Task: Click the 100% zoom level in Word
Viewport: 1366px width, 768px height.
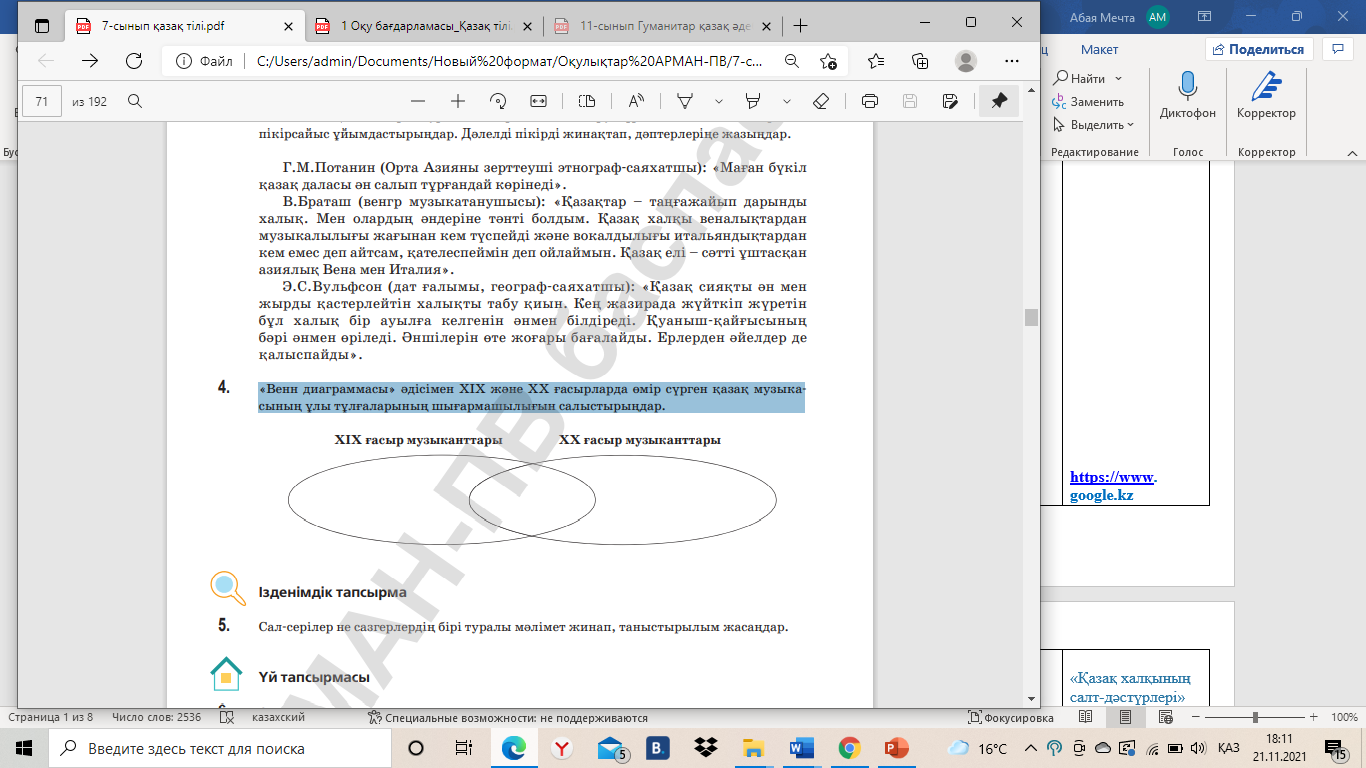Action: [1344, 718]
